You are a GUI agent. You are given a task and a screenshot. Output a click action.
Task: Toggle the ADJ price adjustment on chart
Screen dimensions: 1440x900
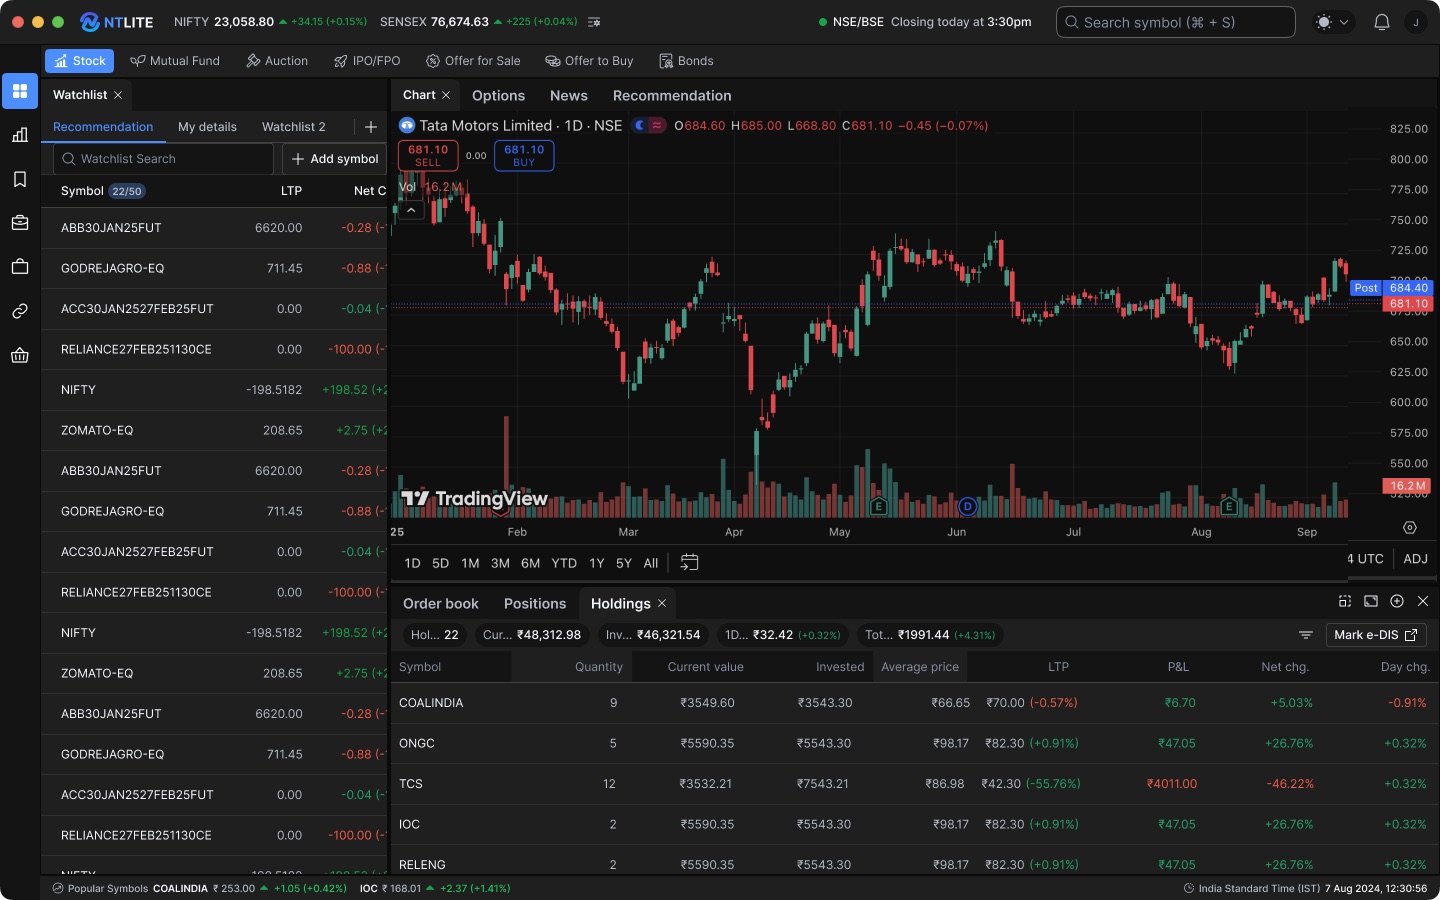click(1415, 559)
